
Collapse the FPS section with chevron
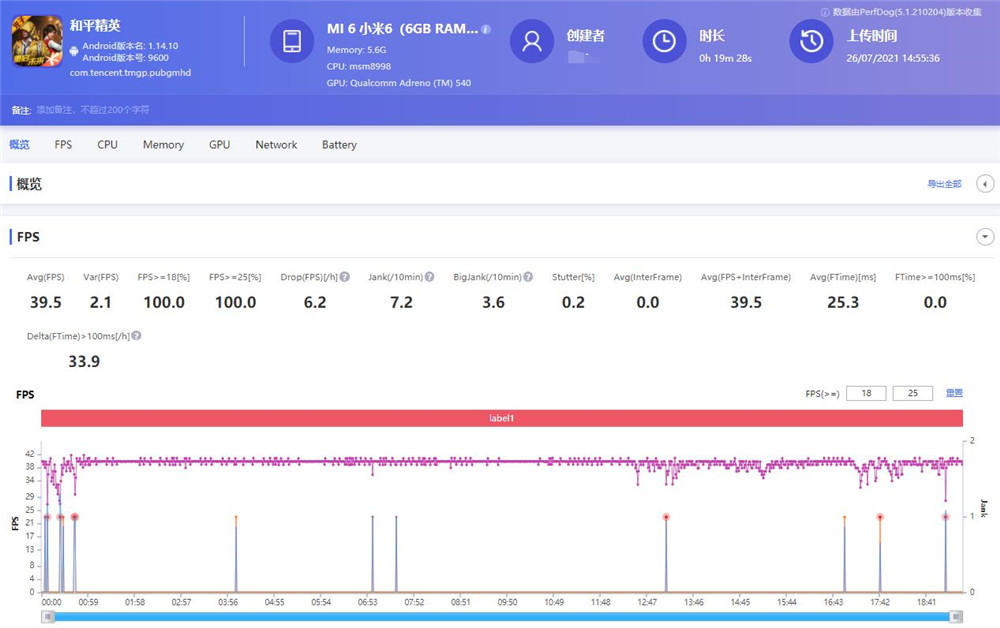[985, 237]
